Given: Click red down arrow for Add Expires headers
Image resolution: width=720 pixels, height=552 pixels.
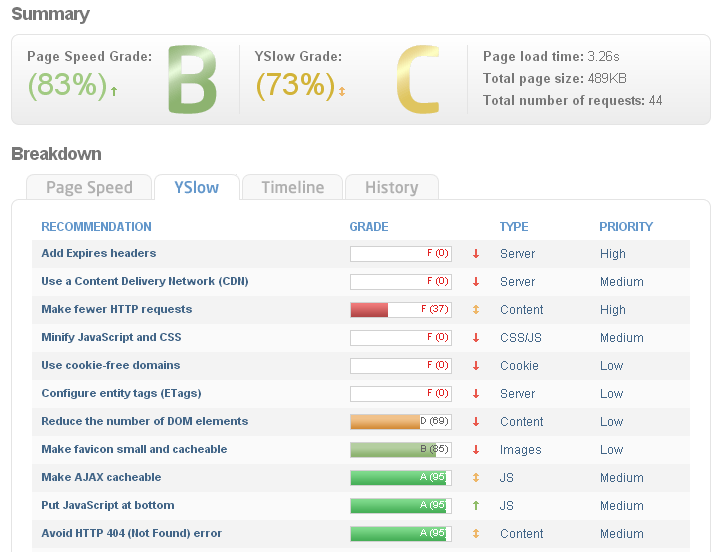Looking at the screenshot, I should (x=476, y=254).
